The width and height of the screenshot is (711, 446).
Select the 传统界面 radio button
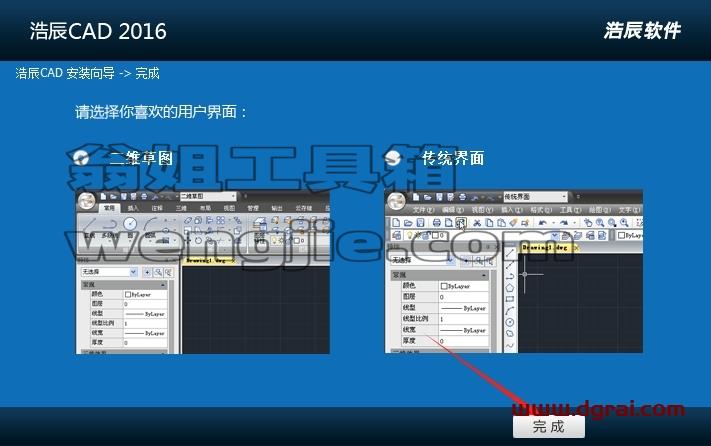(x=393, y=158)
